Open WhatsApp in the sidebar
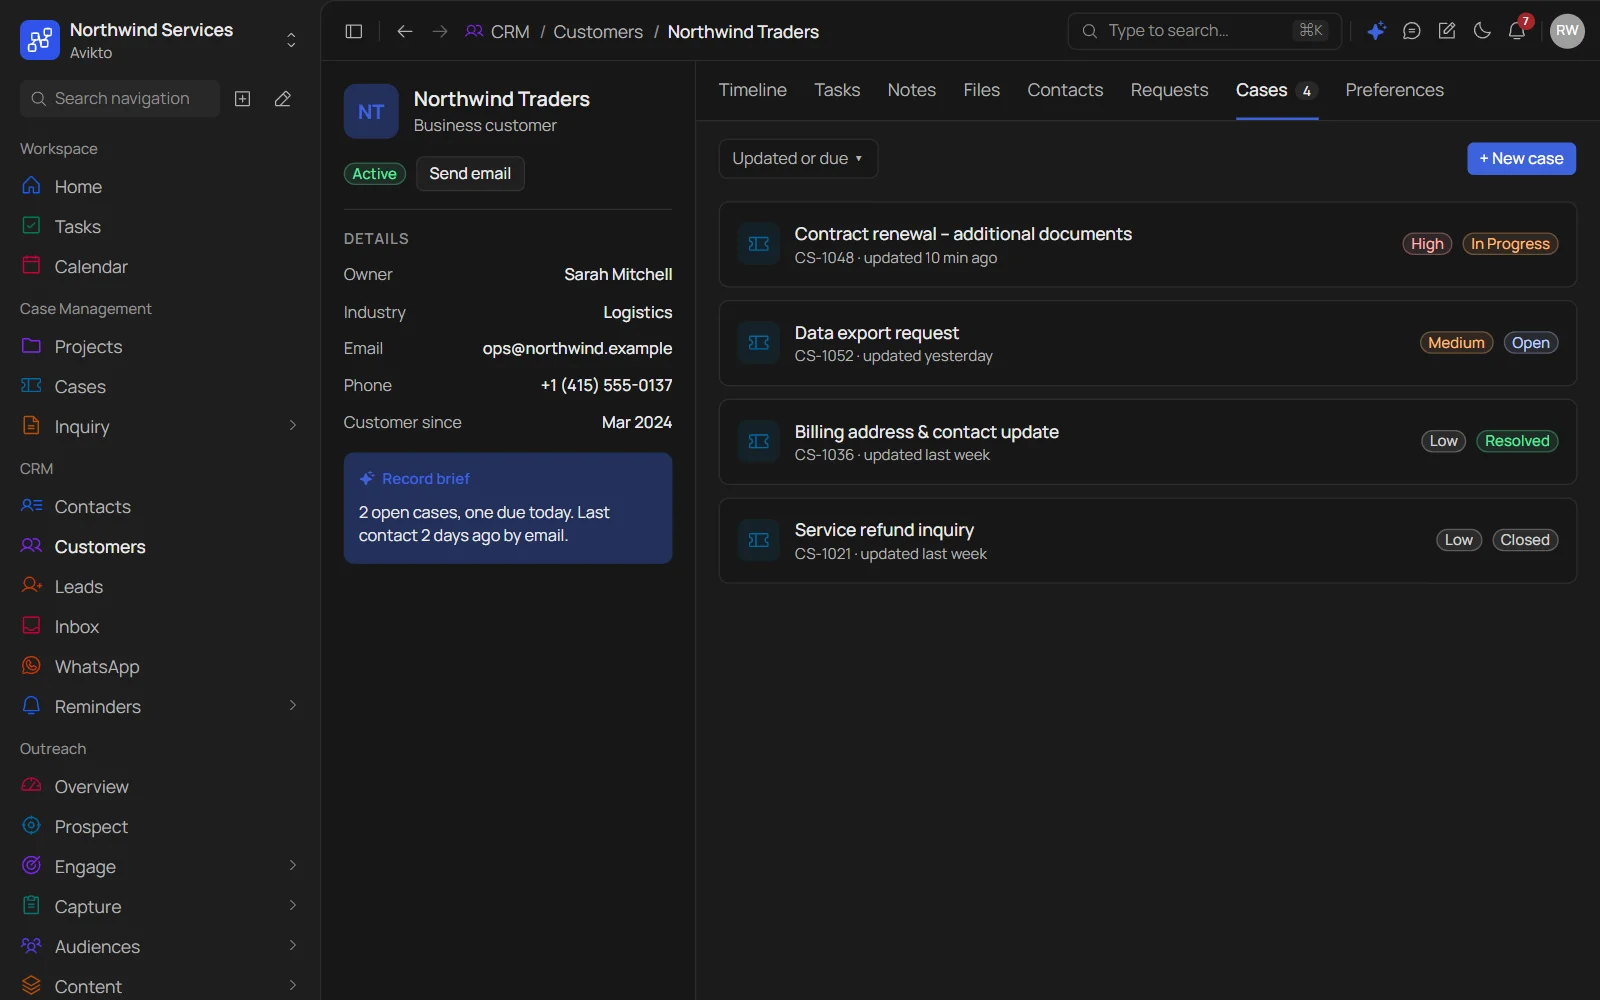The image size is (1600, 1000). tap(160, 667)
